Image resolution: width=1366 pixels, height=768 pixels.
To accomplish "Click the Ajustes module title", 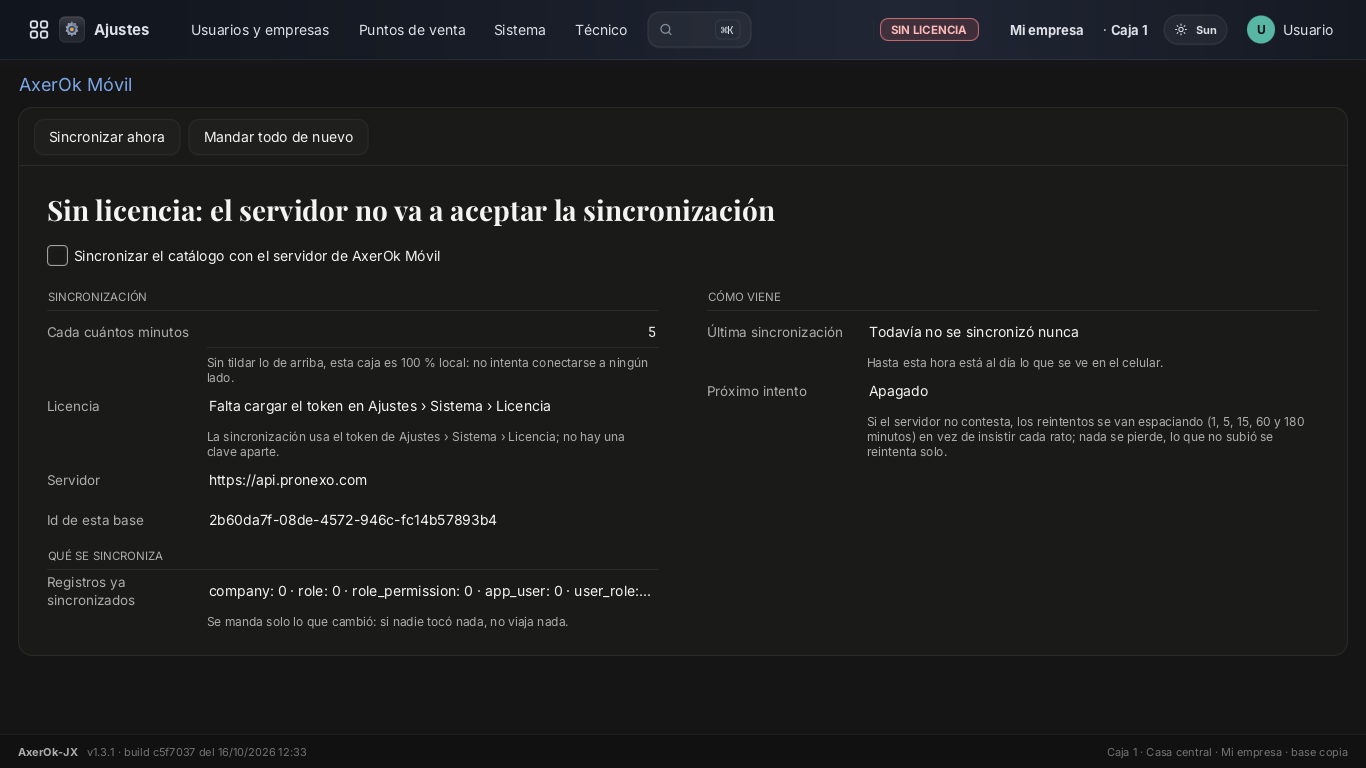I will (x=122, y=30).
